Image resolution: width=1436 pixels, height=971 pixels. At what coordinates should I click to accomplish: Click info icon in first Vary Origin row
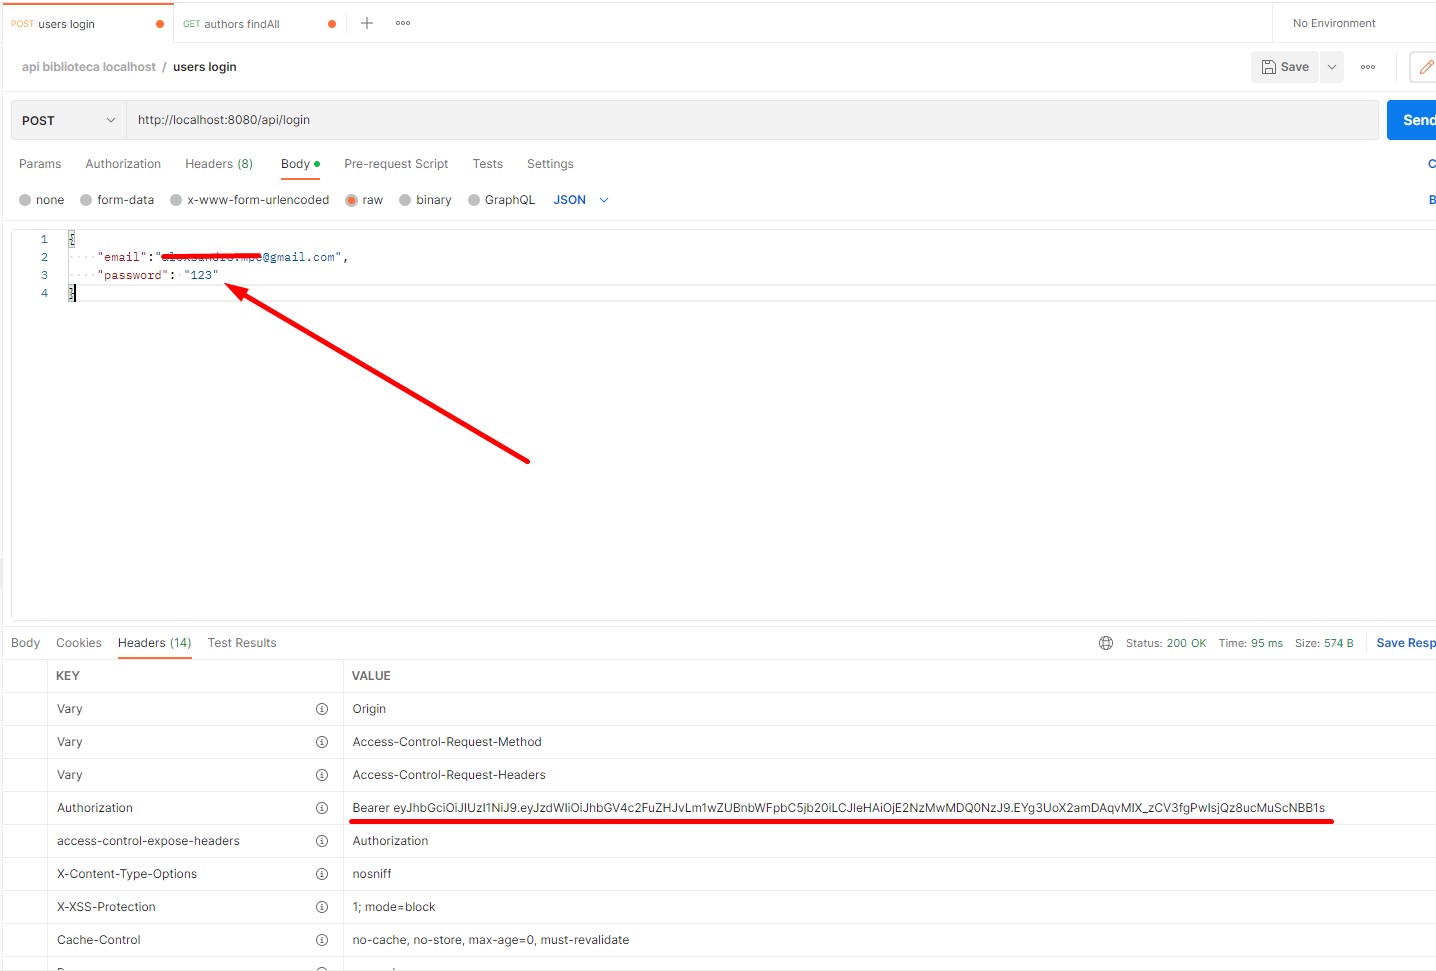click(322, 709)
